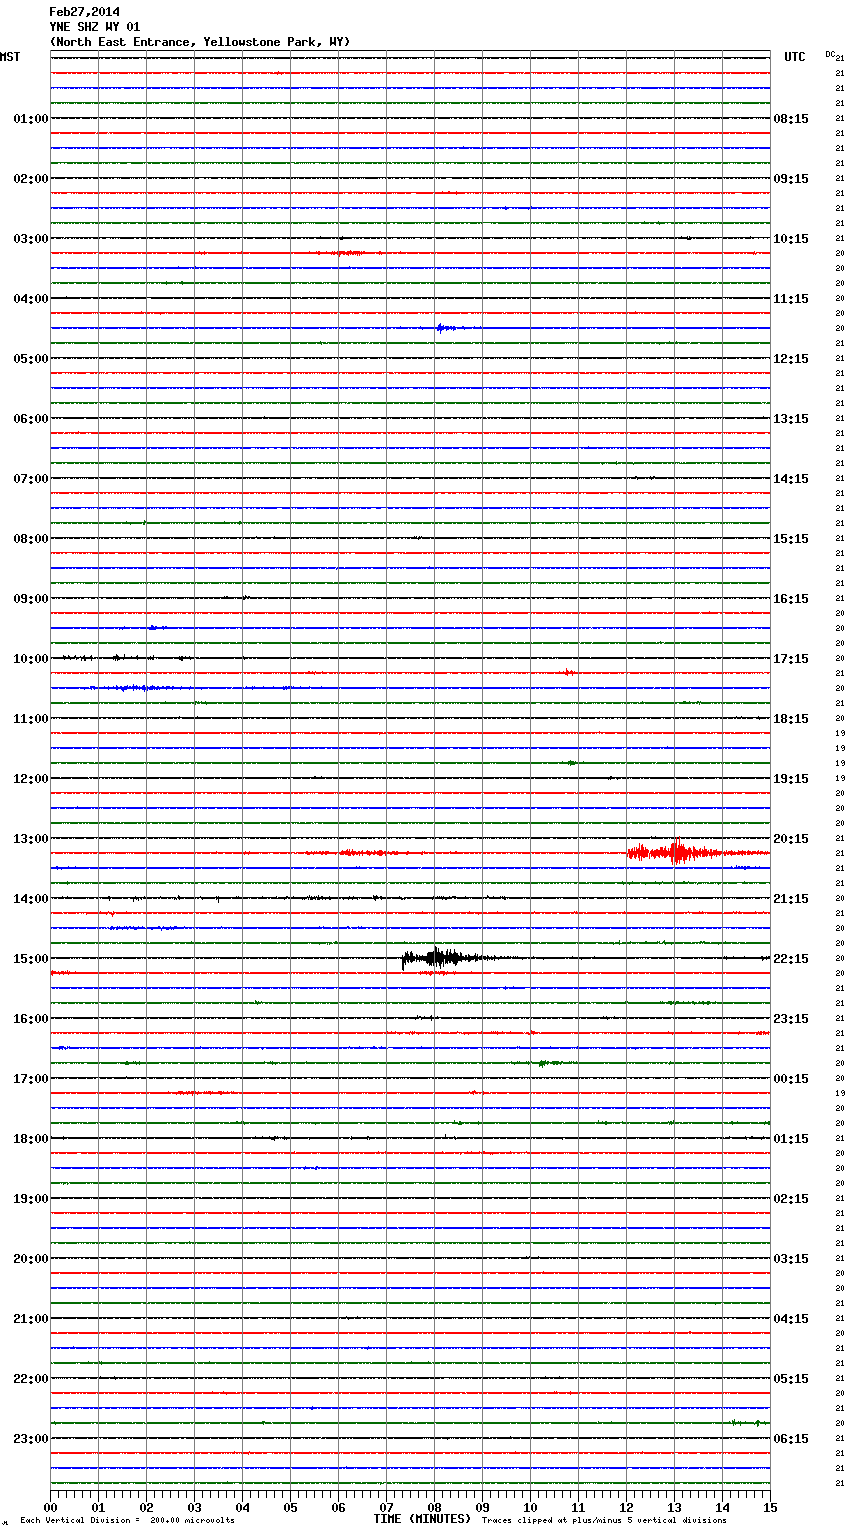Viewport: 850px width, 1534px height.
Task: Click the "23:15" UTC time label
Action: 791,1019
